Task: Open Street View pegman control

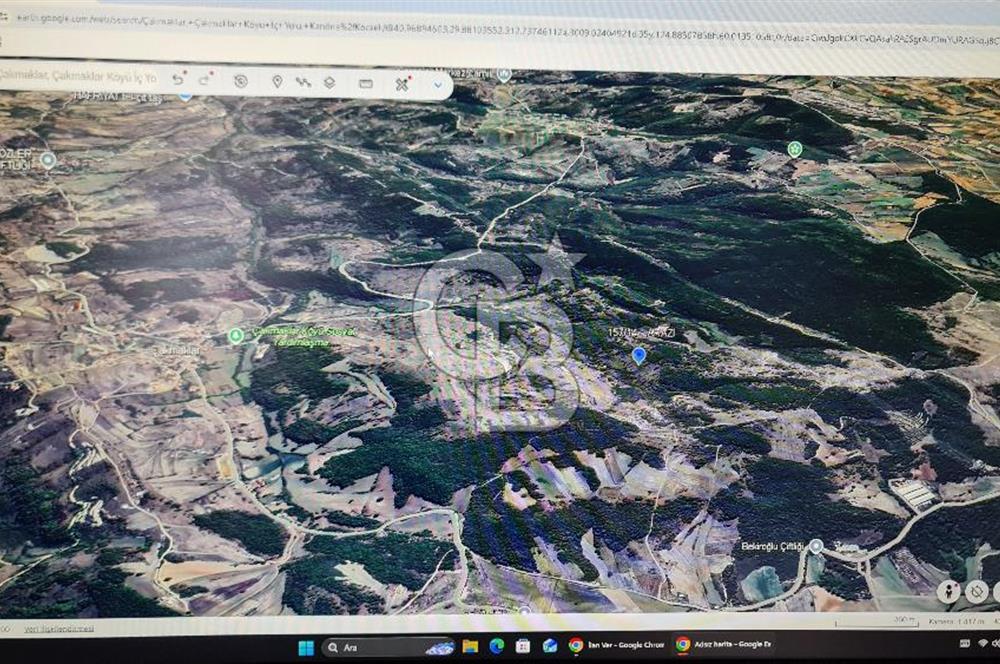Action: tap(948, 592)
